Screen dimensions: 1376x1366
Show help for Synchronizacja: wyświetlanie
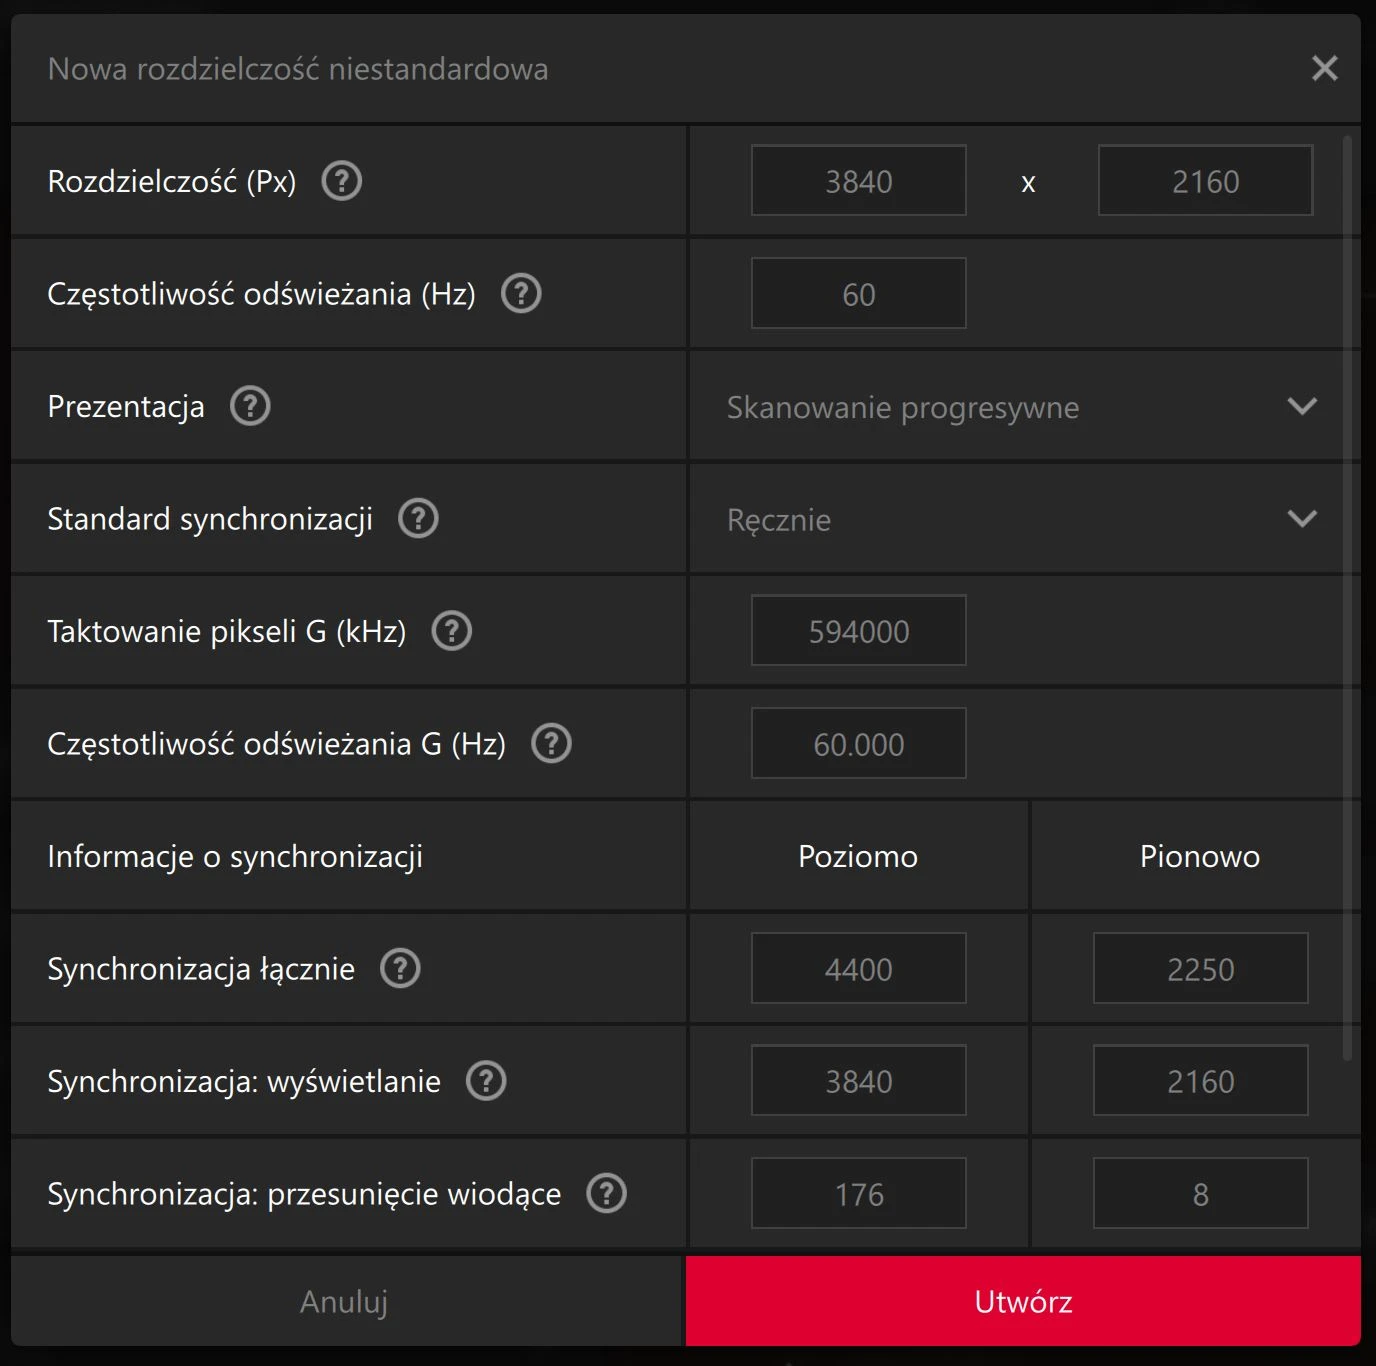pos(486,1081)
